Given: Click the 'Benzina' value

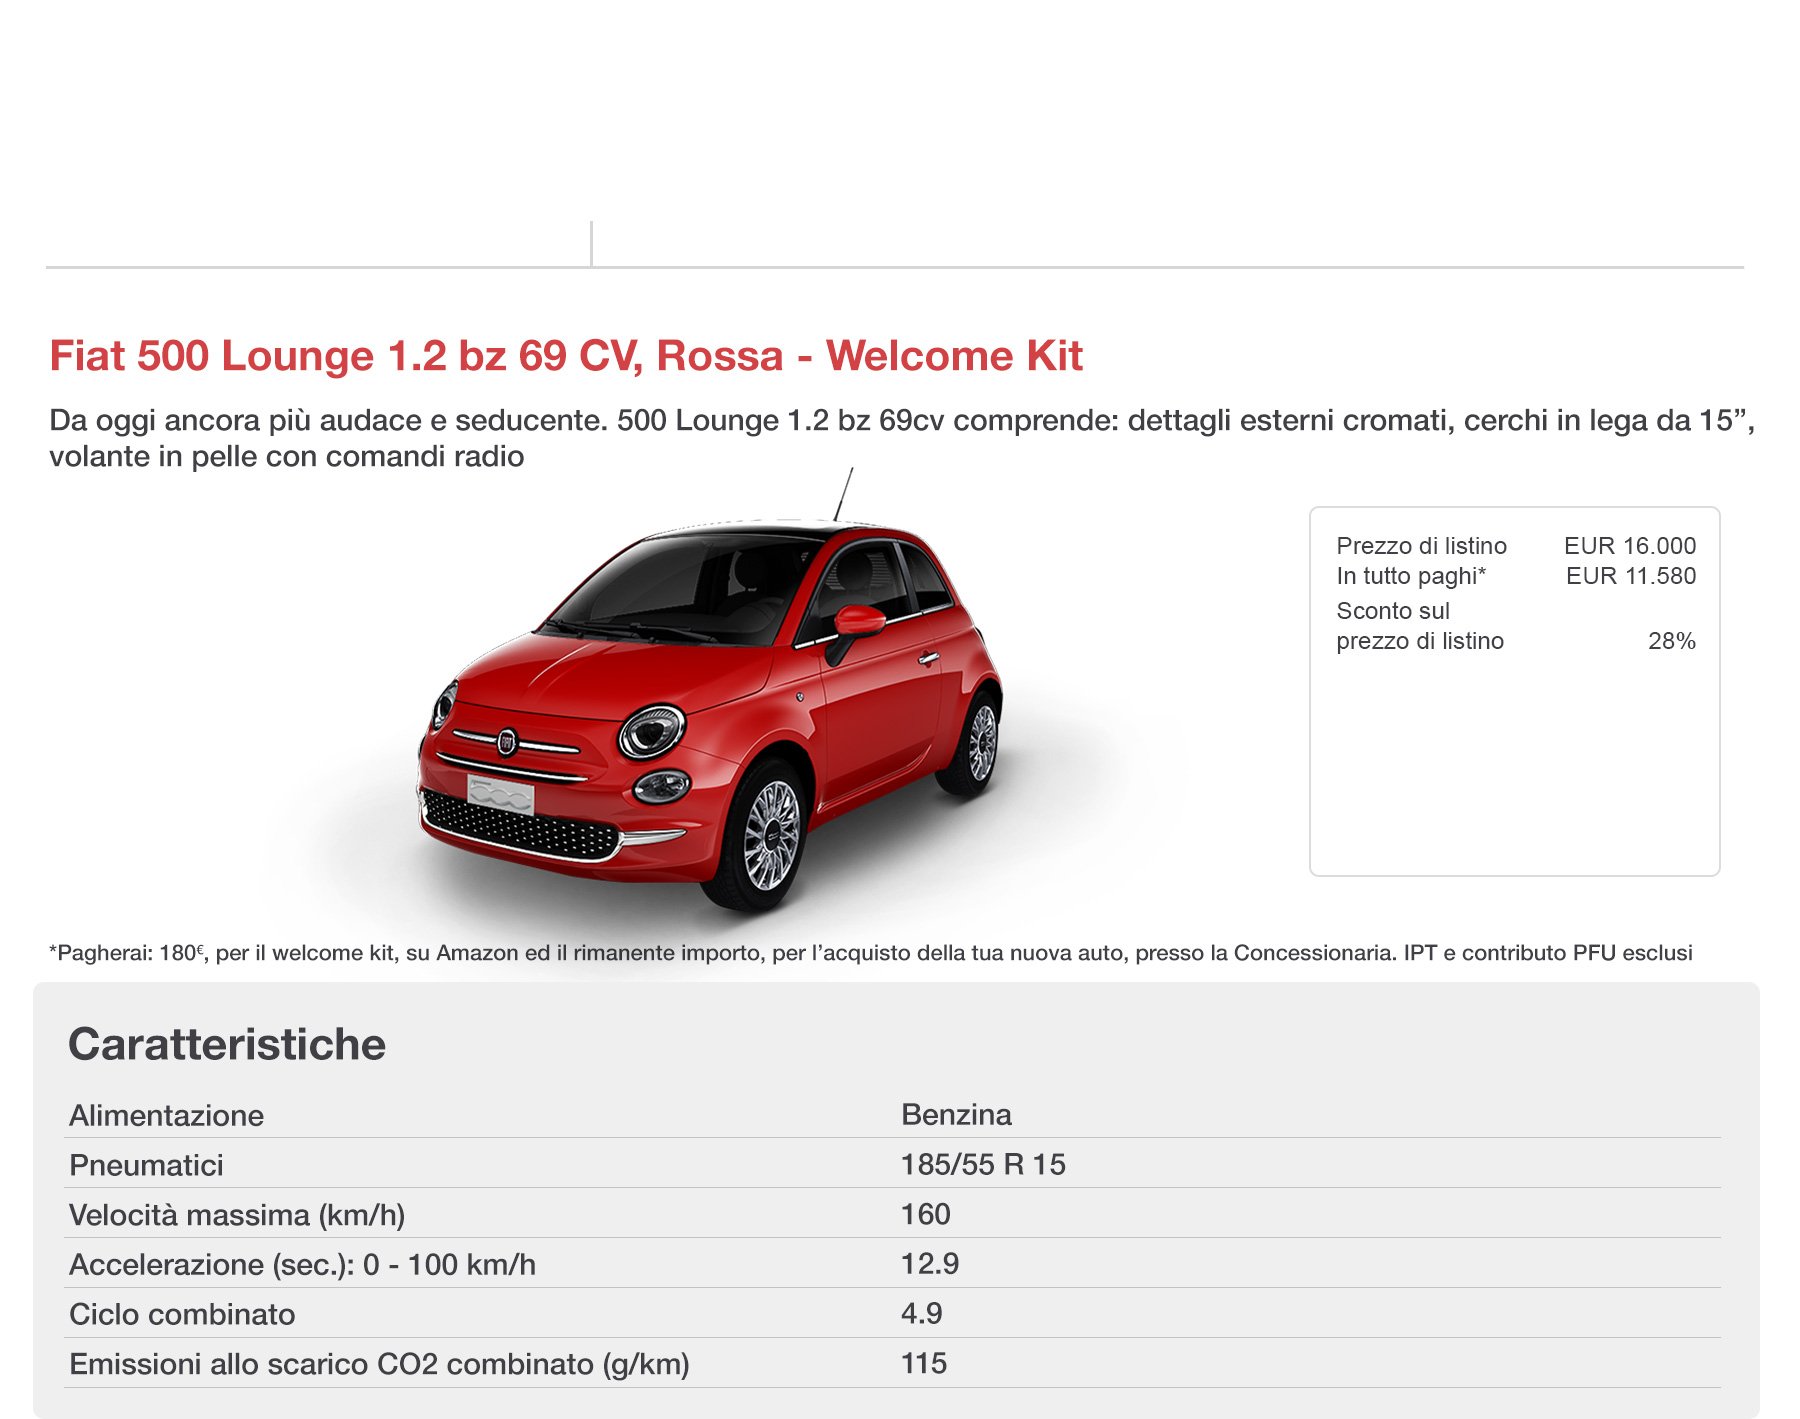Looking at the screenshot, I should click(x=956, y=1114).
